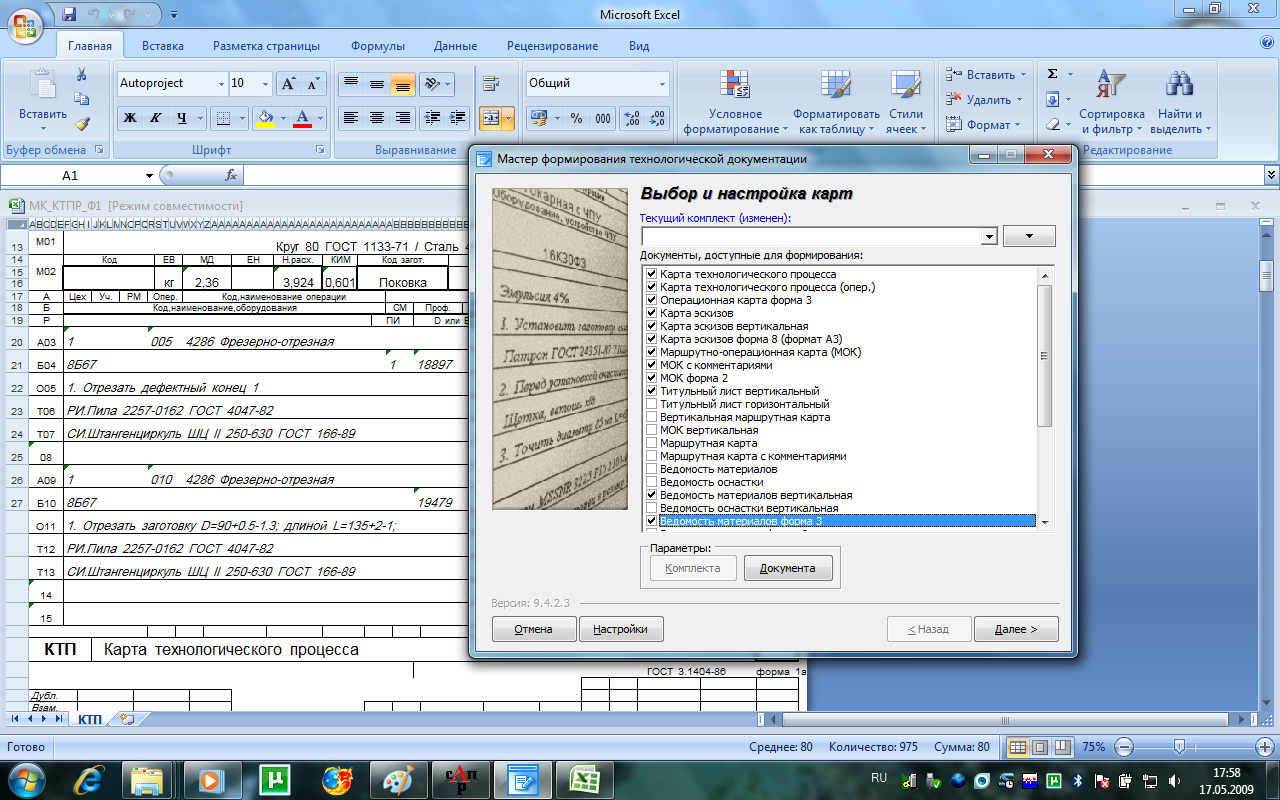
Task: Click the Далее > button
Action: coord(1014,629)
